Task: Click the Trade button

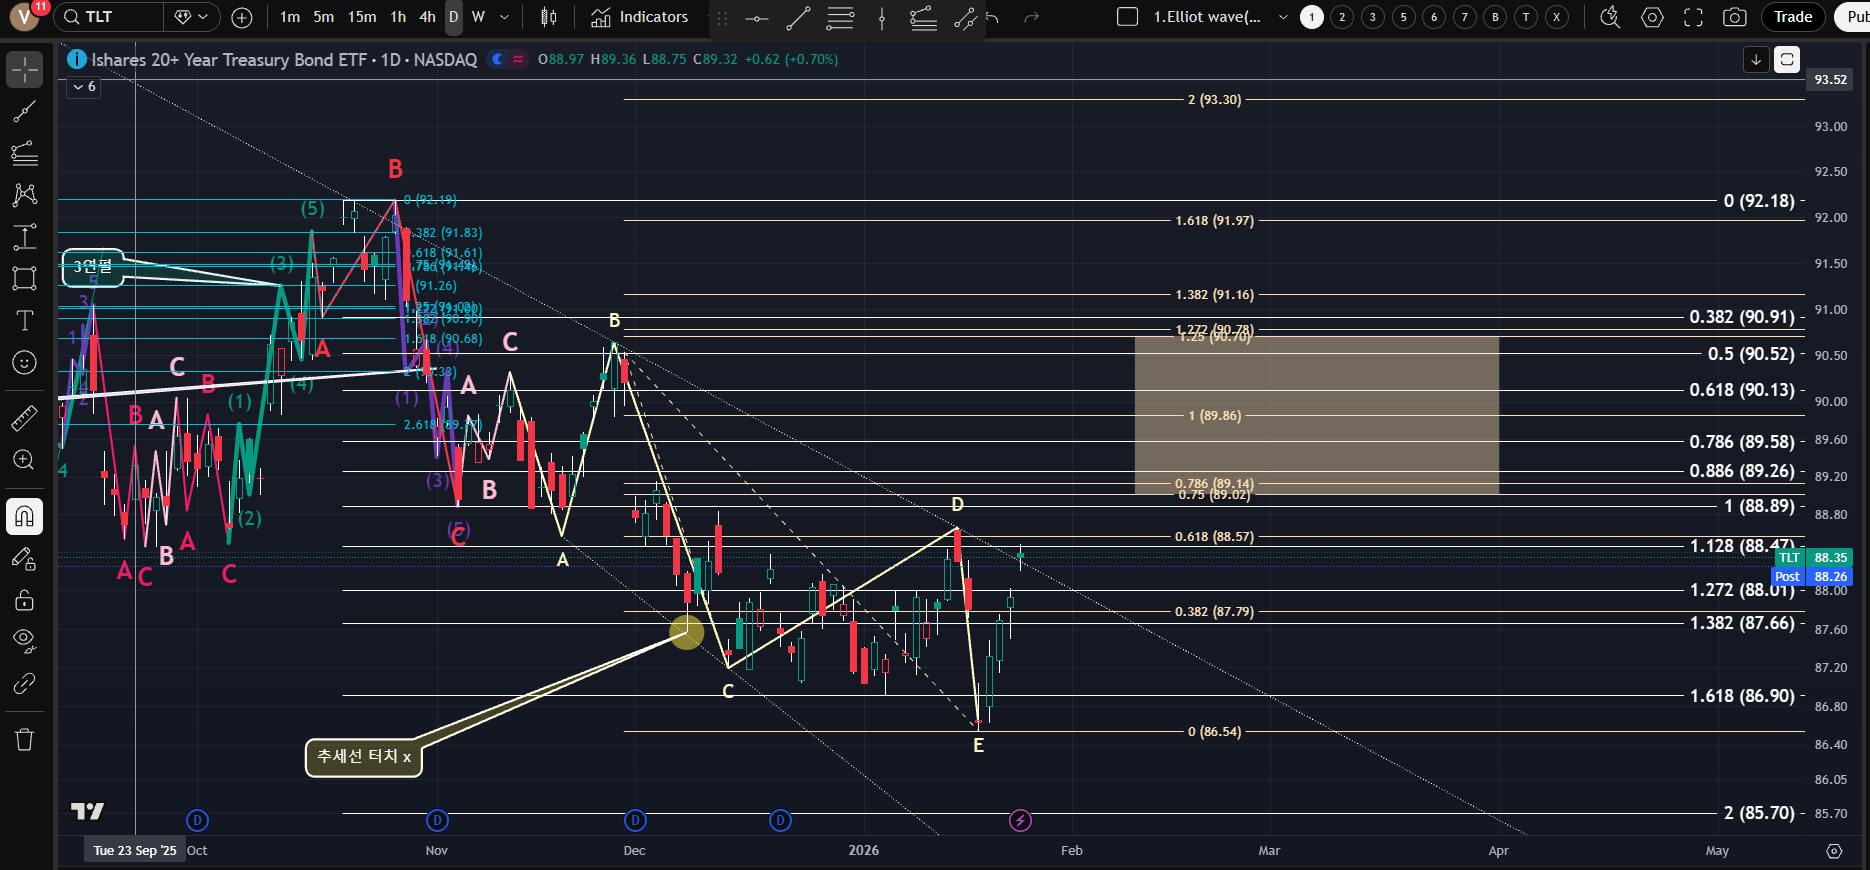Action: 1793,17
